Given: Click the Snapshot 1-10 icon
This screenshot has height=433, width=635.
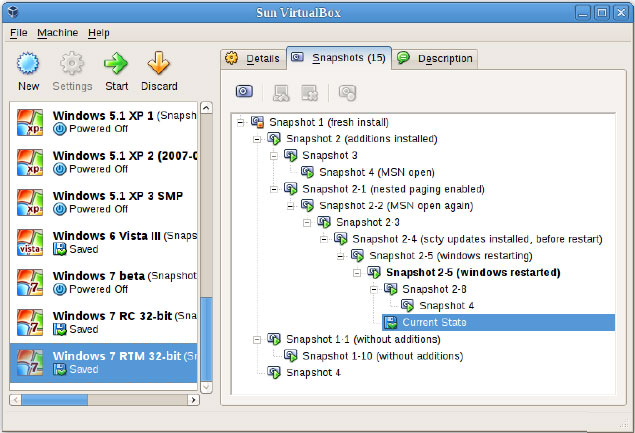Looking at the screenshot, I should coord(291,356).
